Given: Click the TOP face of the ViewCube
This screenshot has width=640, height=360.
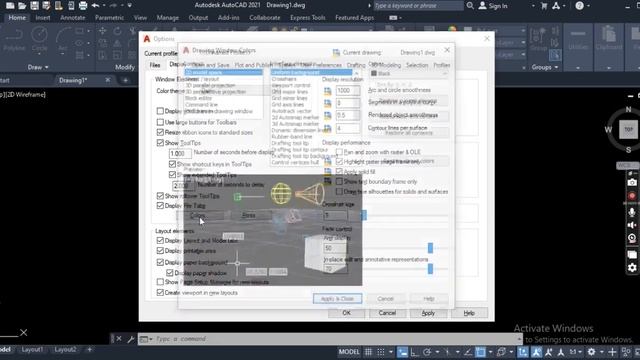Looking at the screenshot, I should pyautogui.click(x=629, y=129).
